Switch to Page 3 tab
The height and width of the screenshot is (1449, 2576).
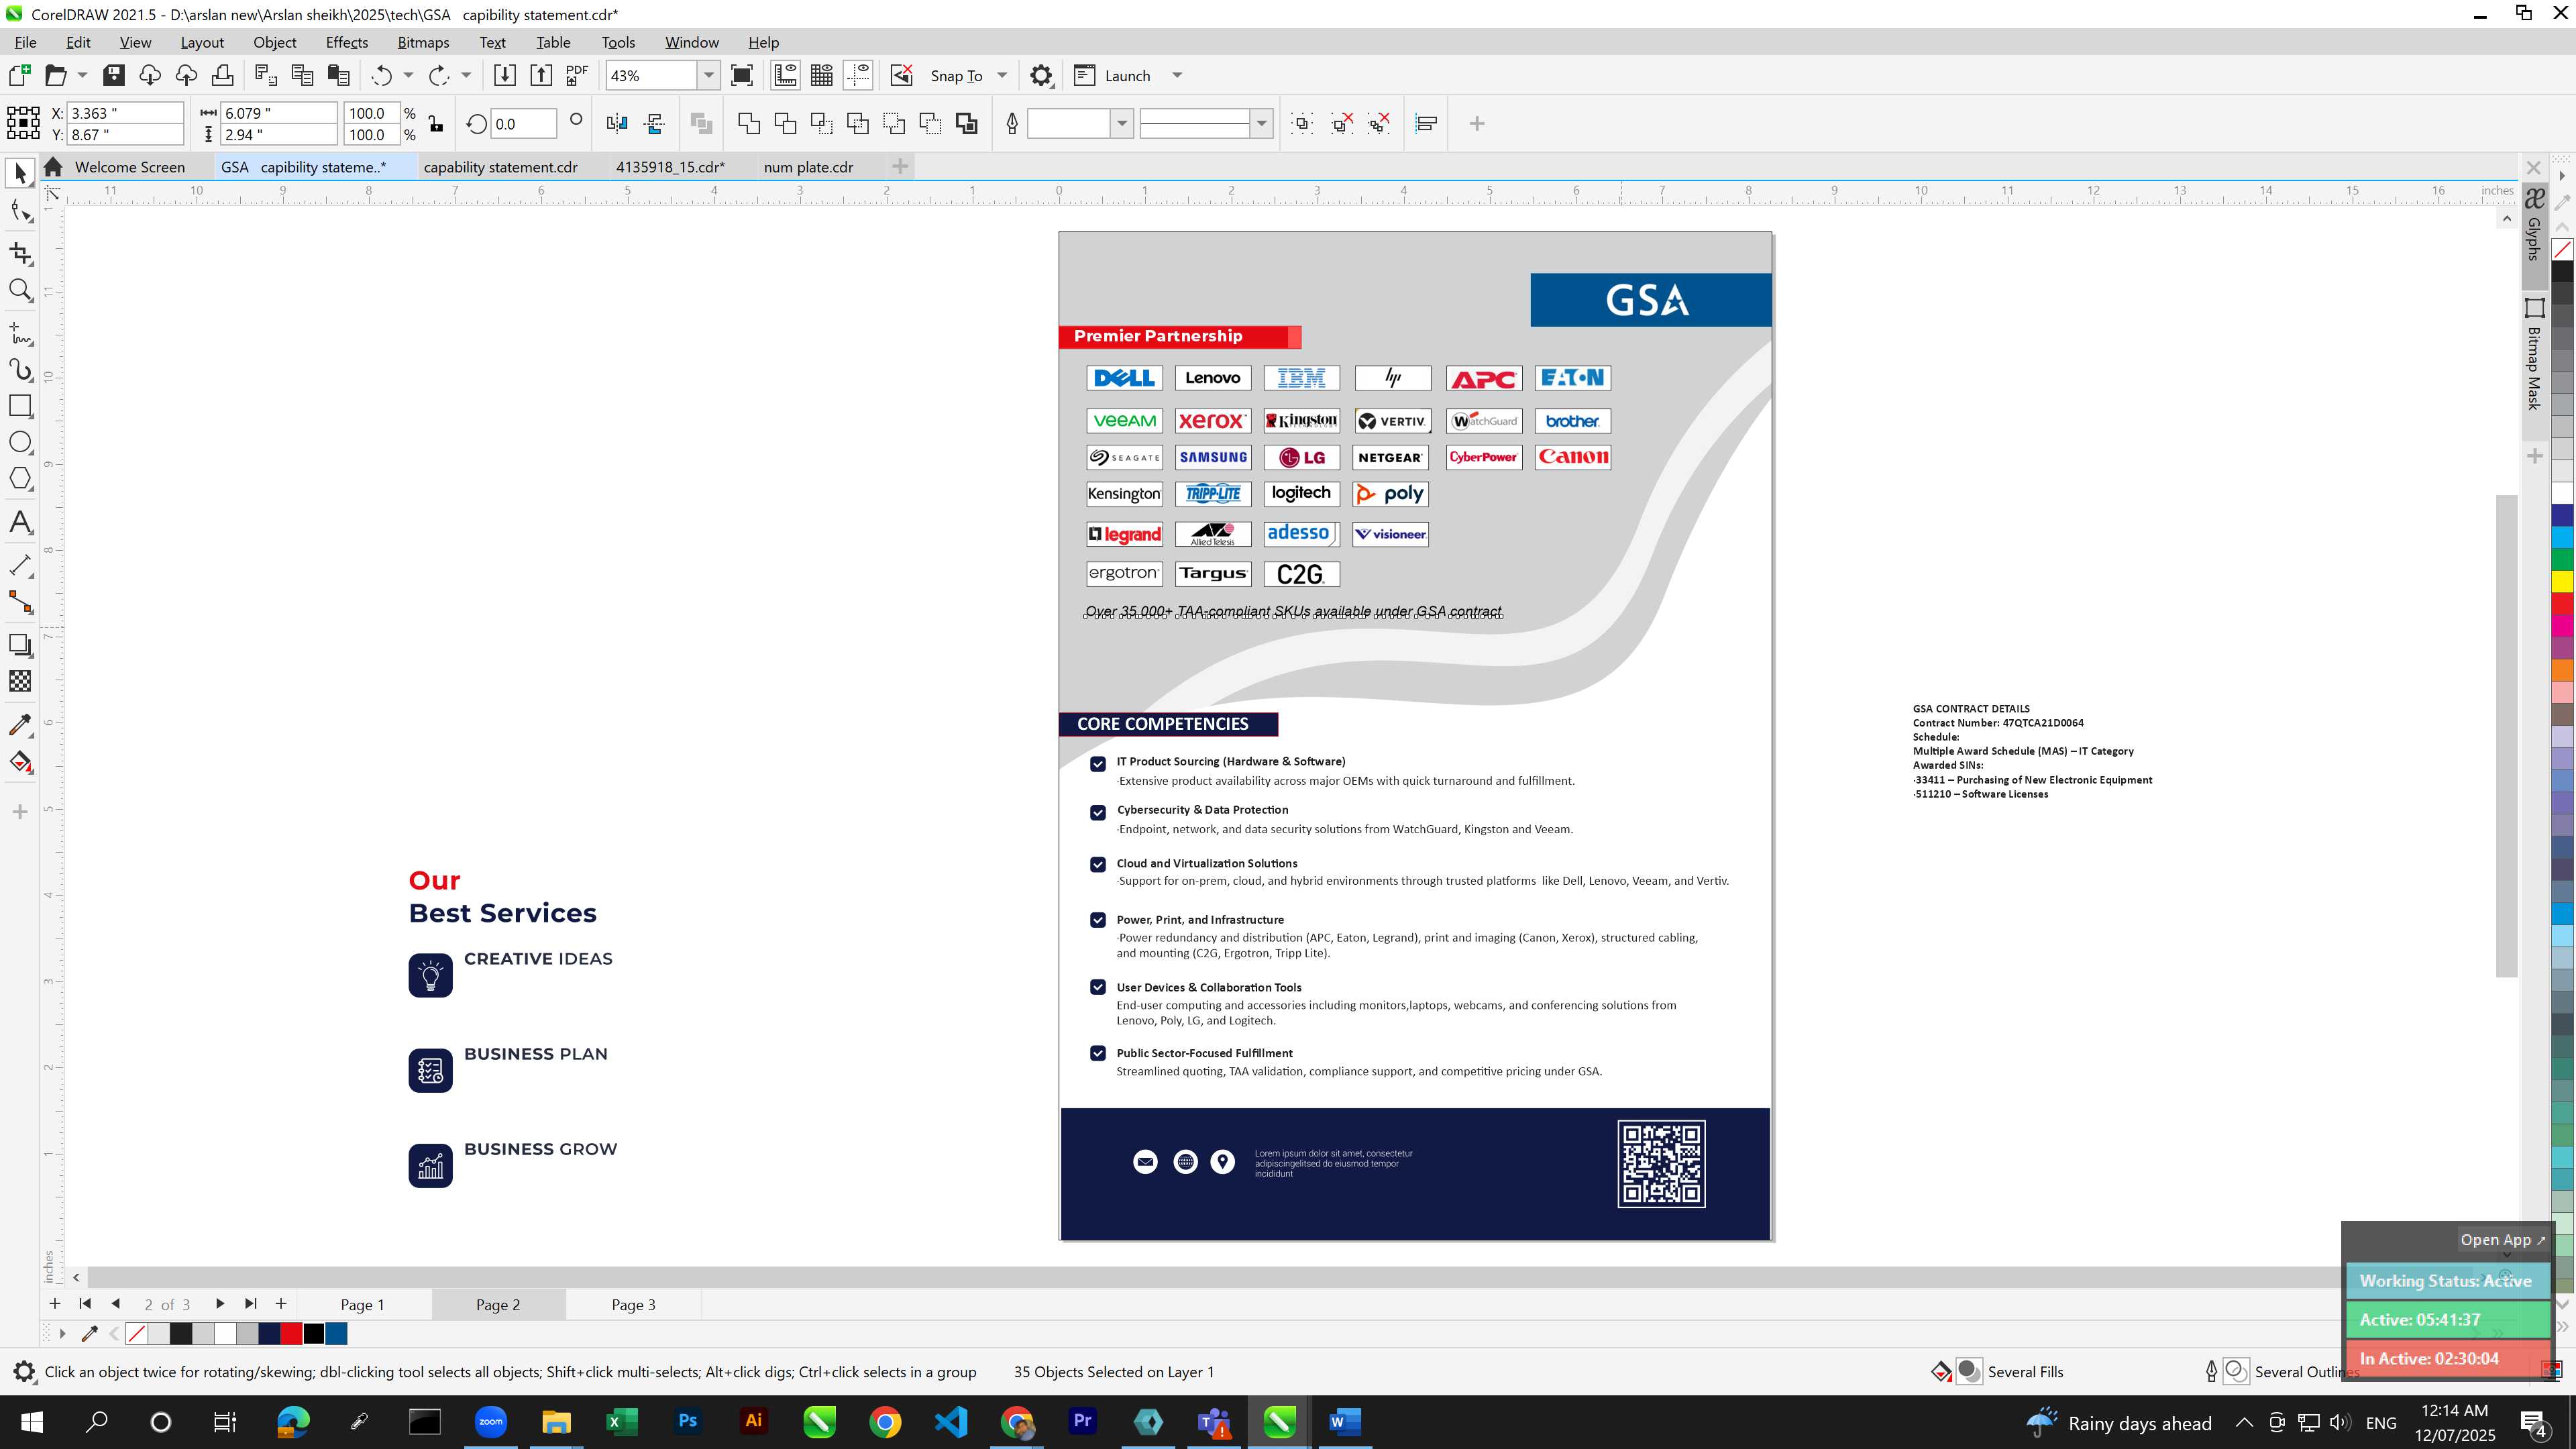pos(633,1304)
